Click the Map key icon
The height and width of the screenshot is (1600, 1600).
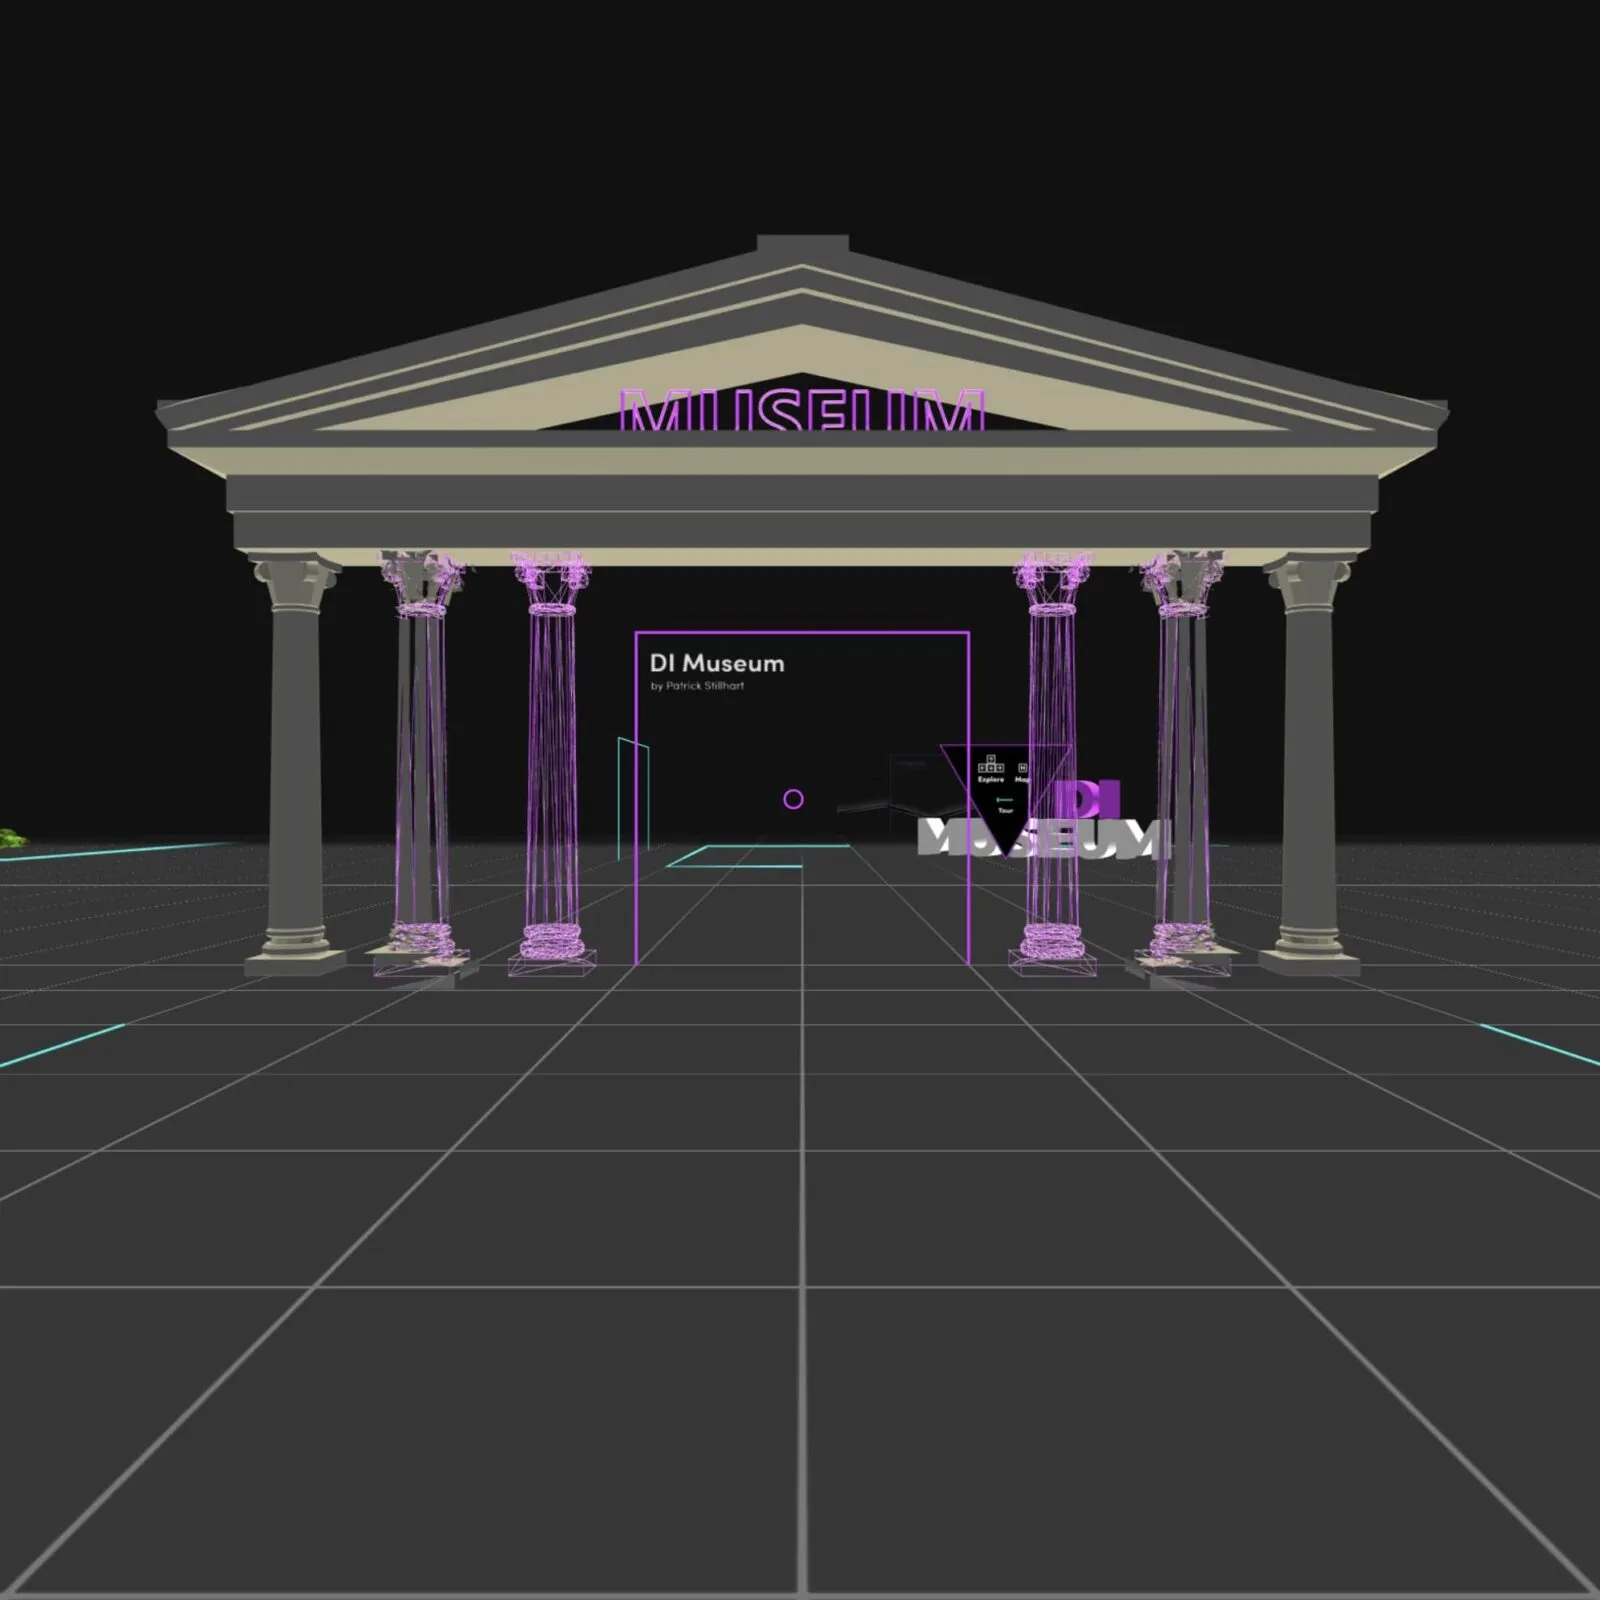coord(1022,767)
